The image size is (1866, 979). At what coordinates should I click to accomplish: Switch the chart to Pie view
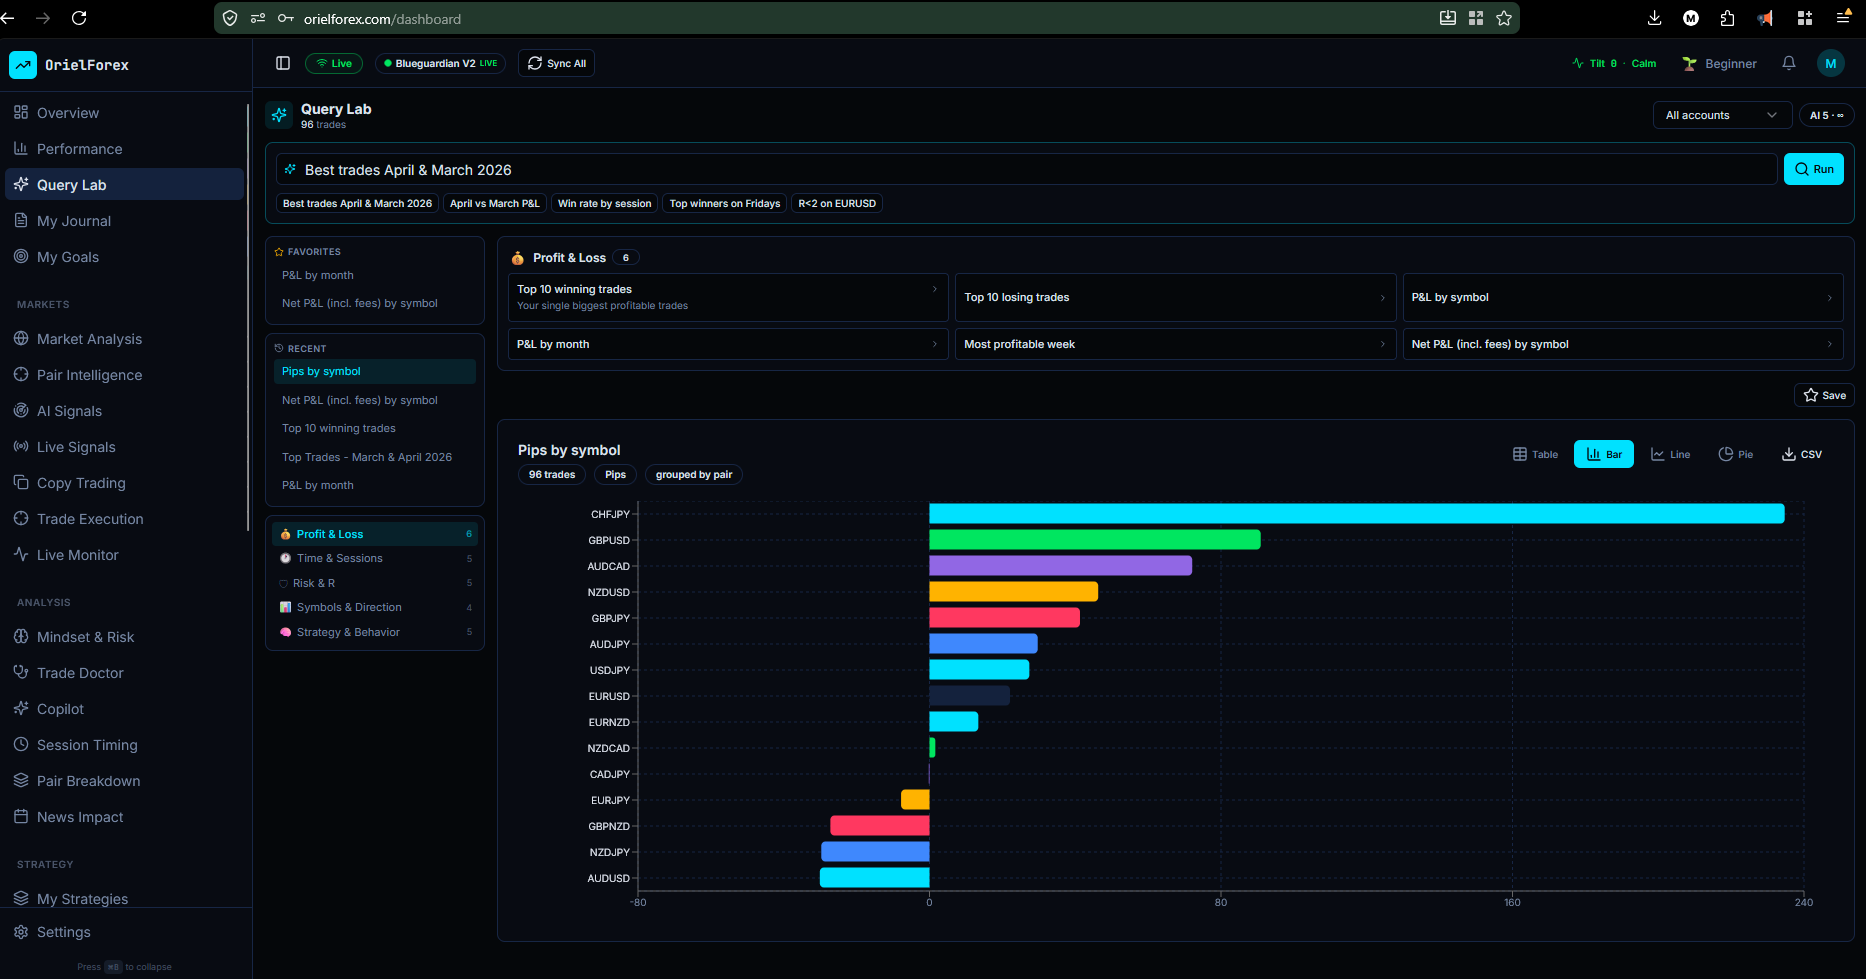[1736, 454]
